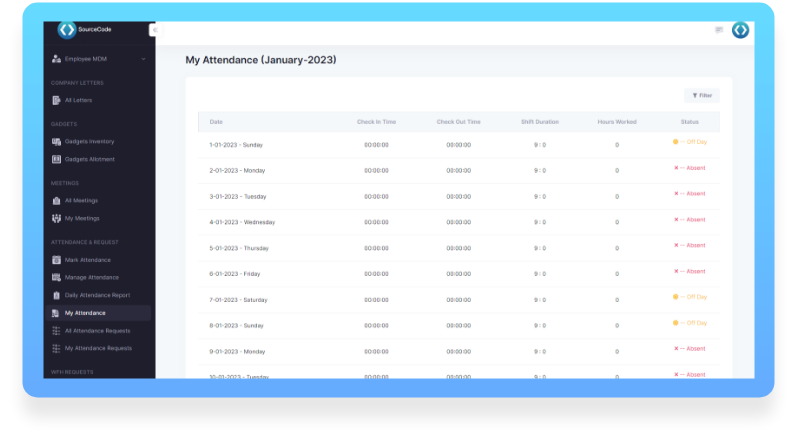
Task: Open the user profile avatar menu
Action: click(740, 30)
